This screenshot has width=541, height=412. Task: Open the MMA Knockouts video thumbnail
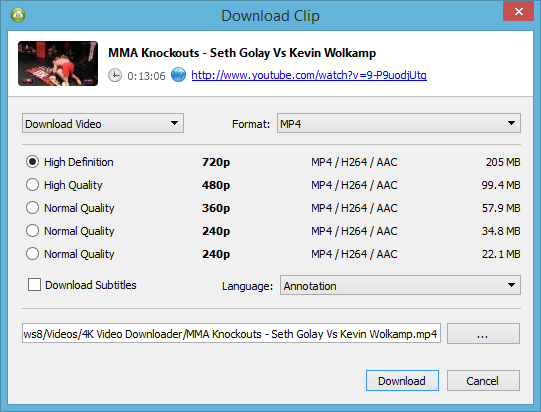58,63
